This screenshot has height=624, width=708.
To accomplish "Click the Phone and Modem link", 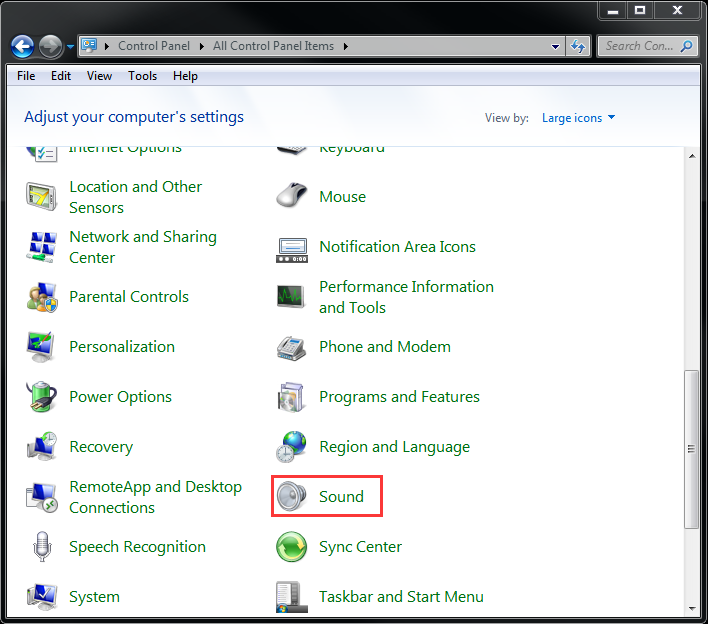I will click(385, 347).
